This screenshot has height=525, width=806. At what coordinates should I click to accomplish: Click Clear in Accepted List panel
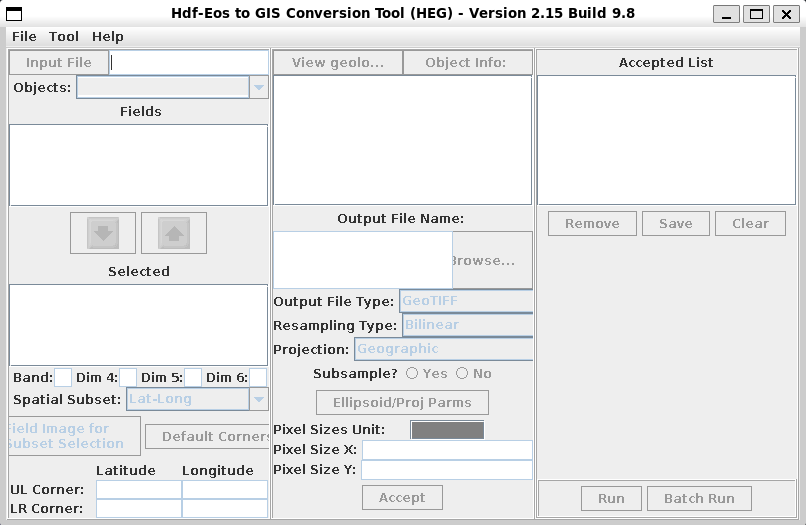point(750,224)
